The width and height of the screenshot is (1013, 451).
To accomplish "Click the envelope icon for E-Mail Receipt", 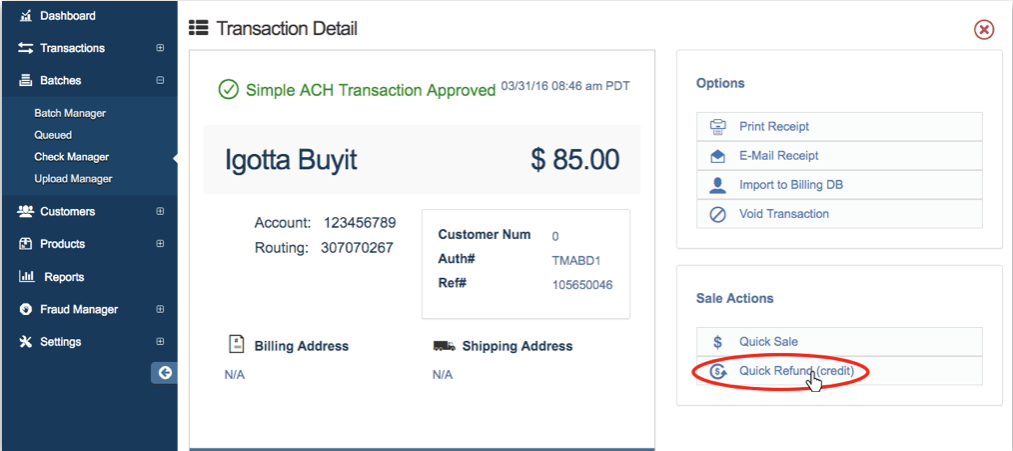I will [717, 156].
